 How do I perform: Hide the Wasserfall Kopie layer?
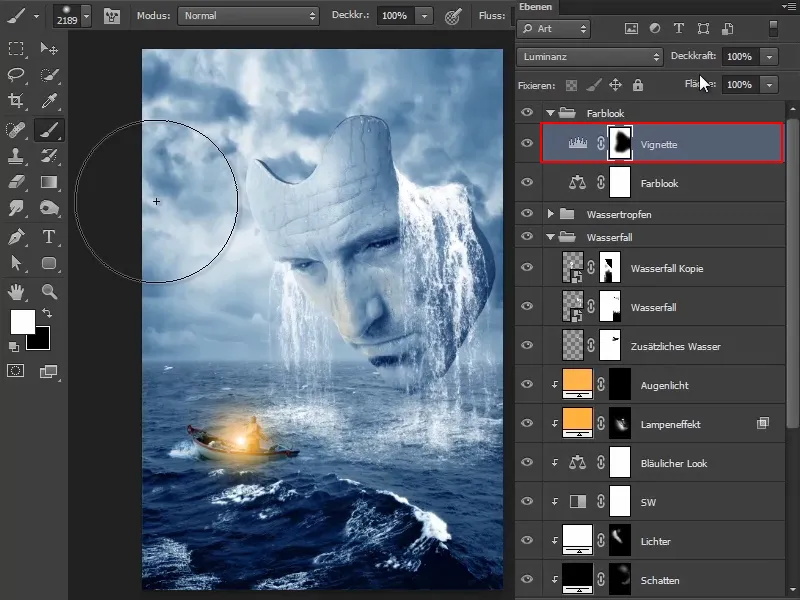pyautogui.click(x=527, y=267)
